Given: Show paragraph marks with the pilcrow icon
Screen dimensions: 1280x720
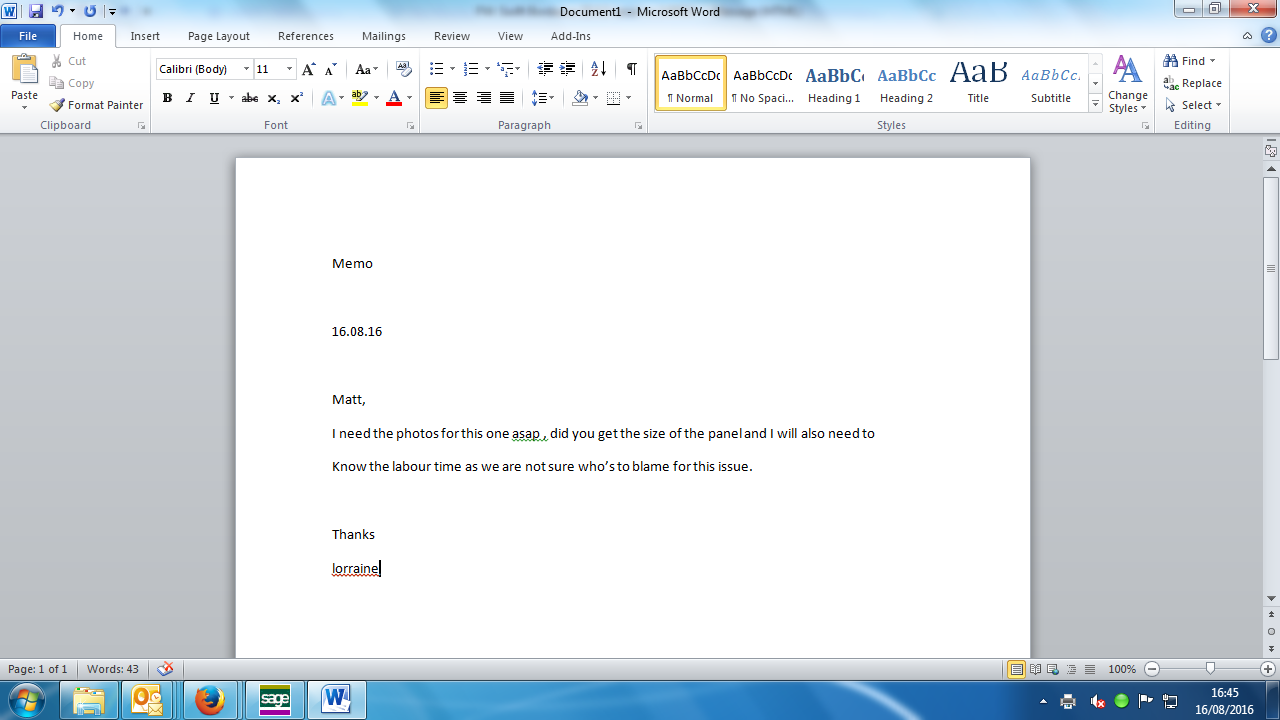Looking at the screenshot, I should click(631, 69).
